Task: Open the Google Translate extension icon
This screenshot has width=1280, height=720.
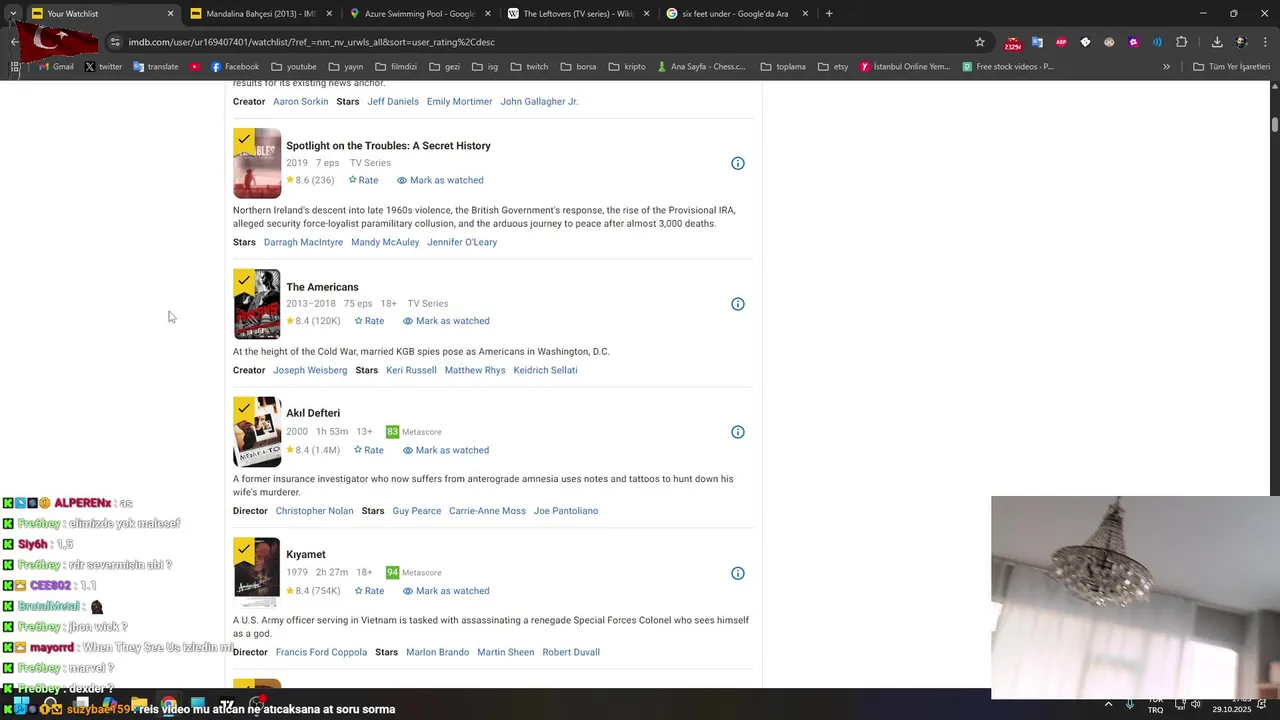Action: point(1037,42)
